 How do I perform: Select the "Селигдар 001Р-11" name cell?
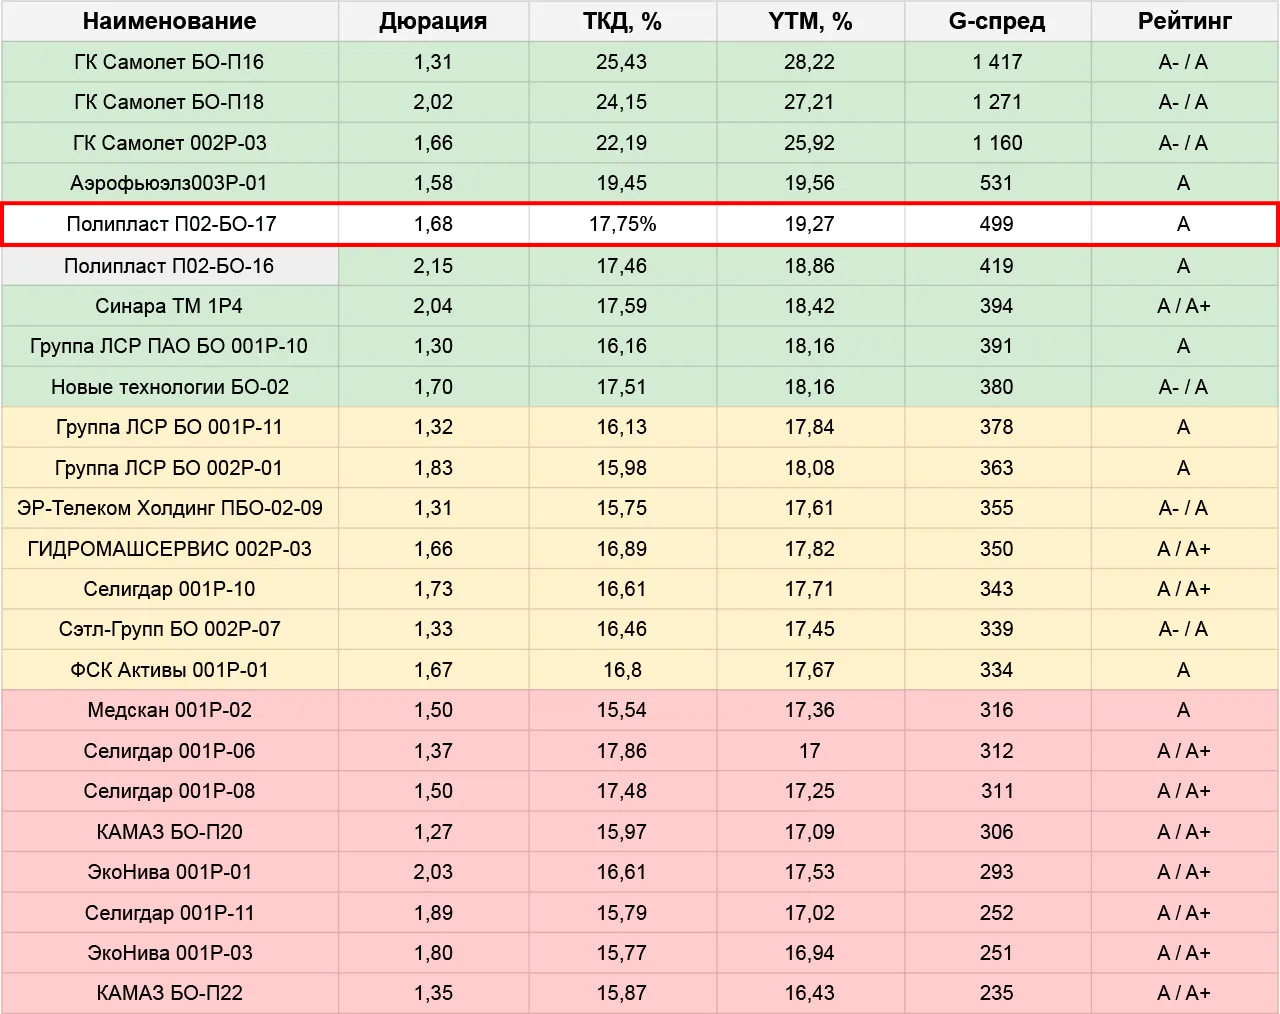169,913
